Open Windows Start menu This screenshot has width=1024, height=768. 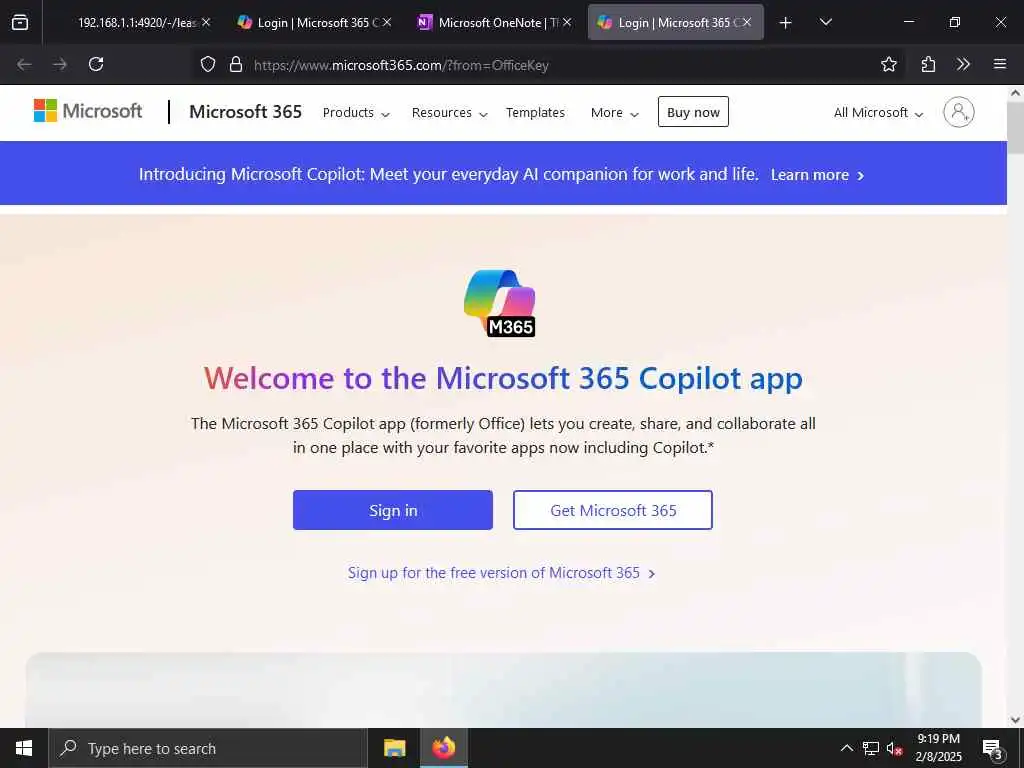[x=24, y=748]
